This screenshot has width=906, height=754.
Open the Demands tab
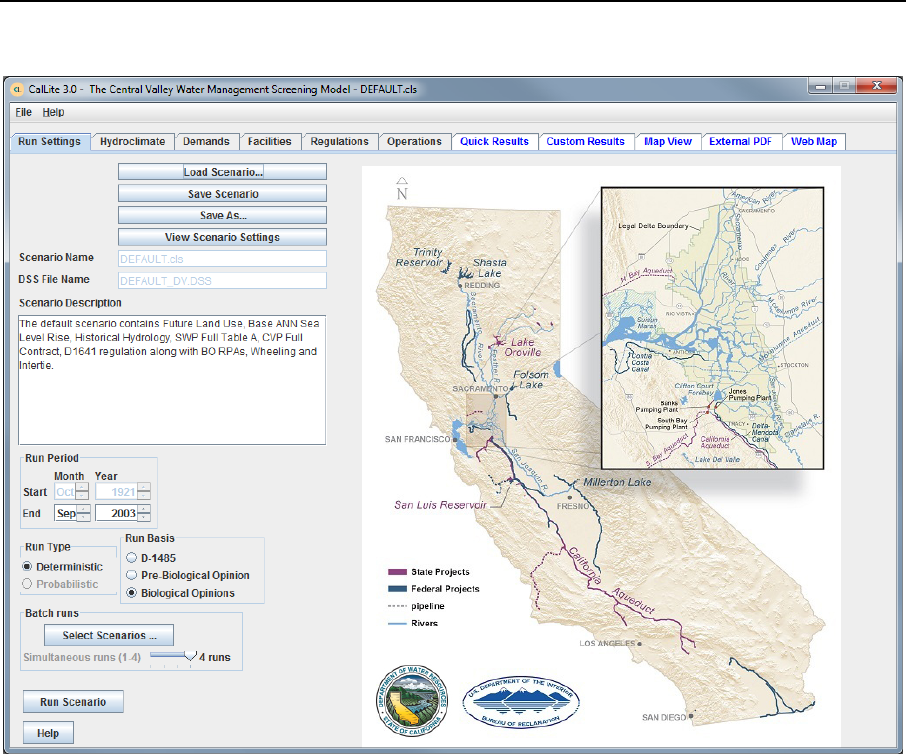[x=206, y=142]
